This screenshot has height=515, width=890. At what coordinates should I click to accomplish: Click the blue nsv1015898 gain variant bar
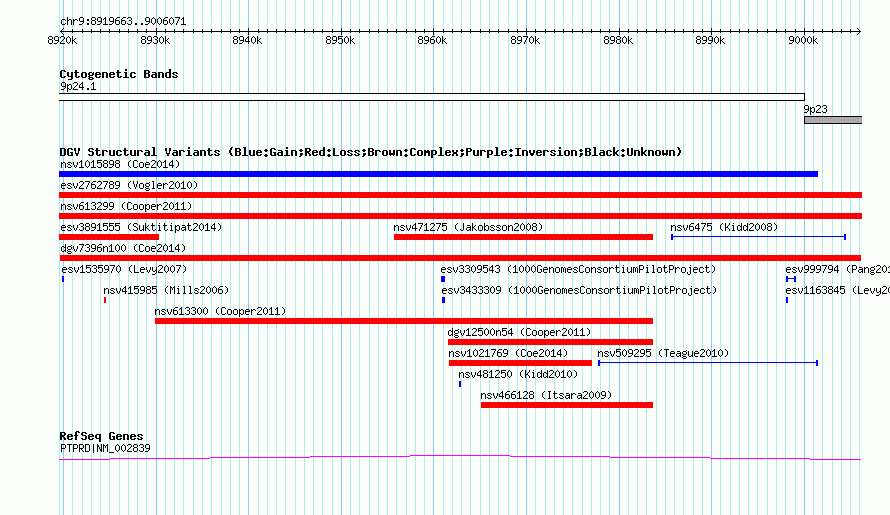(x=438, y=174)
